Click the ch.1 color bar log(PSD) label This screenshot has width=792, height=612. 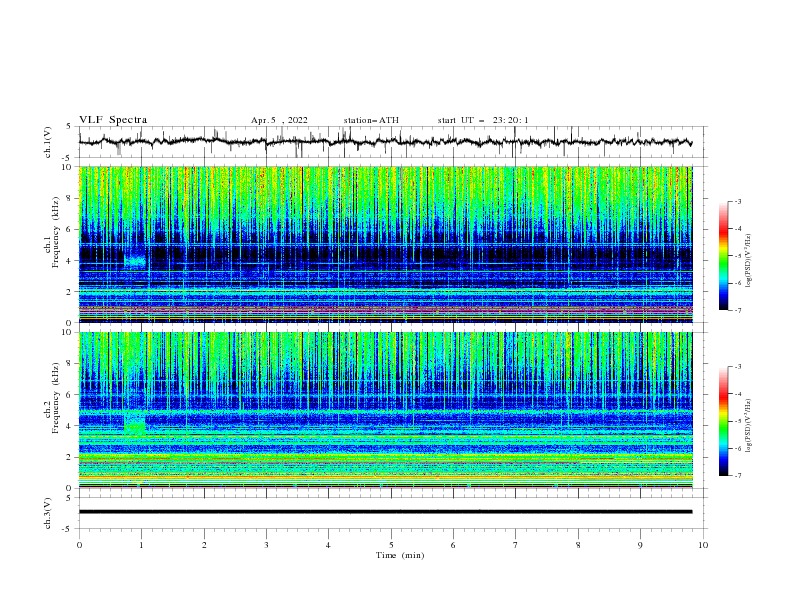coord(749,261)
